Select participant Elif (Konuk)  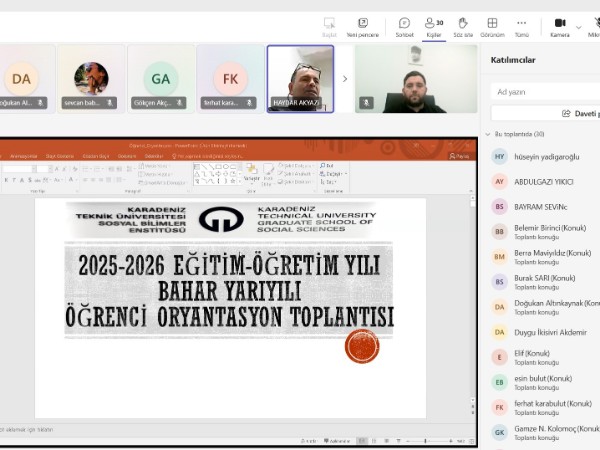545,357
